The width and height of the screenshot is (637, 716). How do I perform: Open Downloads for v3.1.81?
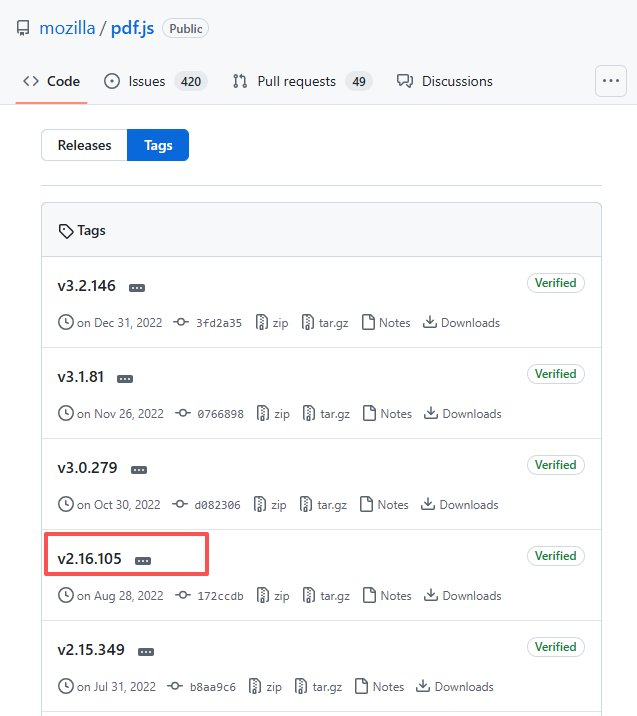(463, 414)
